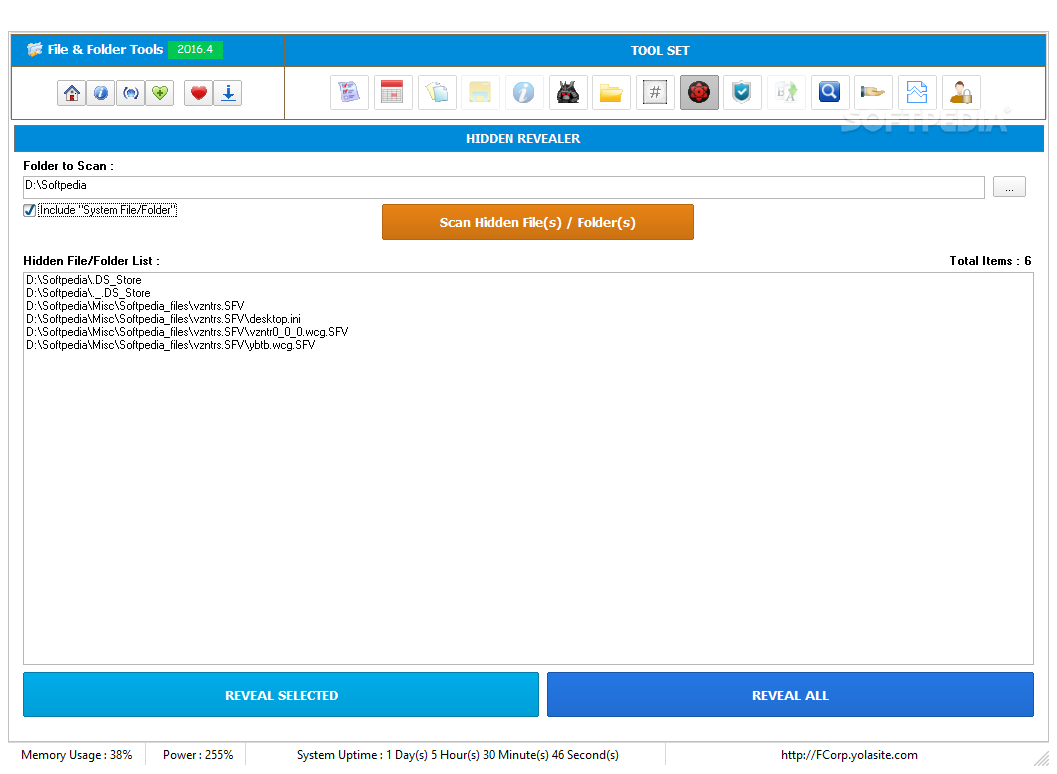Select D:\Softpedia\.DS_Store list entry

pyautogui.click(x=84, y=280)
